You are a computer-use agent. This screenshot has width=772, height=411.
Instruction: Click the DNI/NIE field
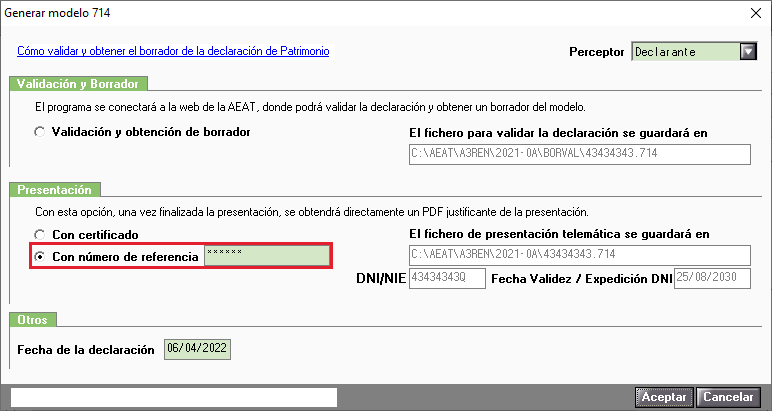click(447, 278)
